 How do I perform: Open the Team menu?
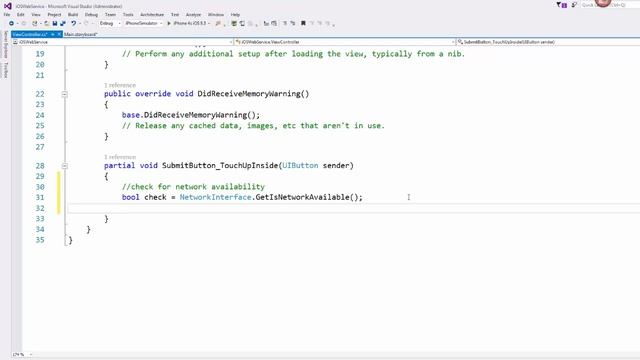click(x=110, y=15)
